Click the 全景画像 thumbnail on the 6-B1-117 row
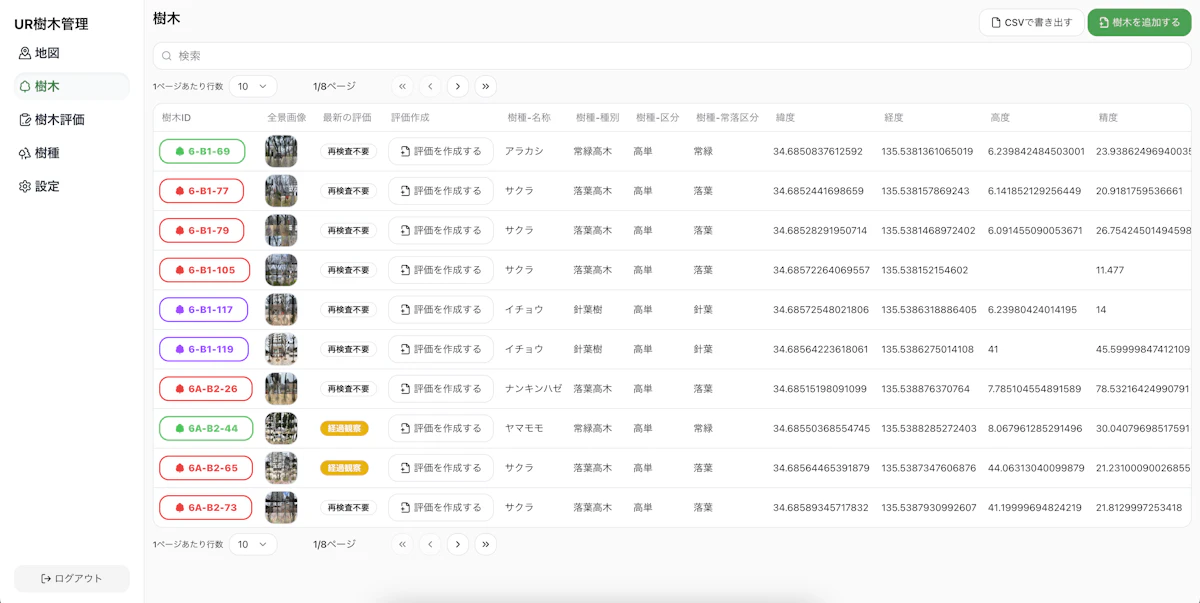 tap(281, 309)
